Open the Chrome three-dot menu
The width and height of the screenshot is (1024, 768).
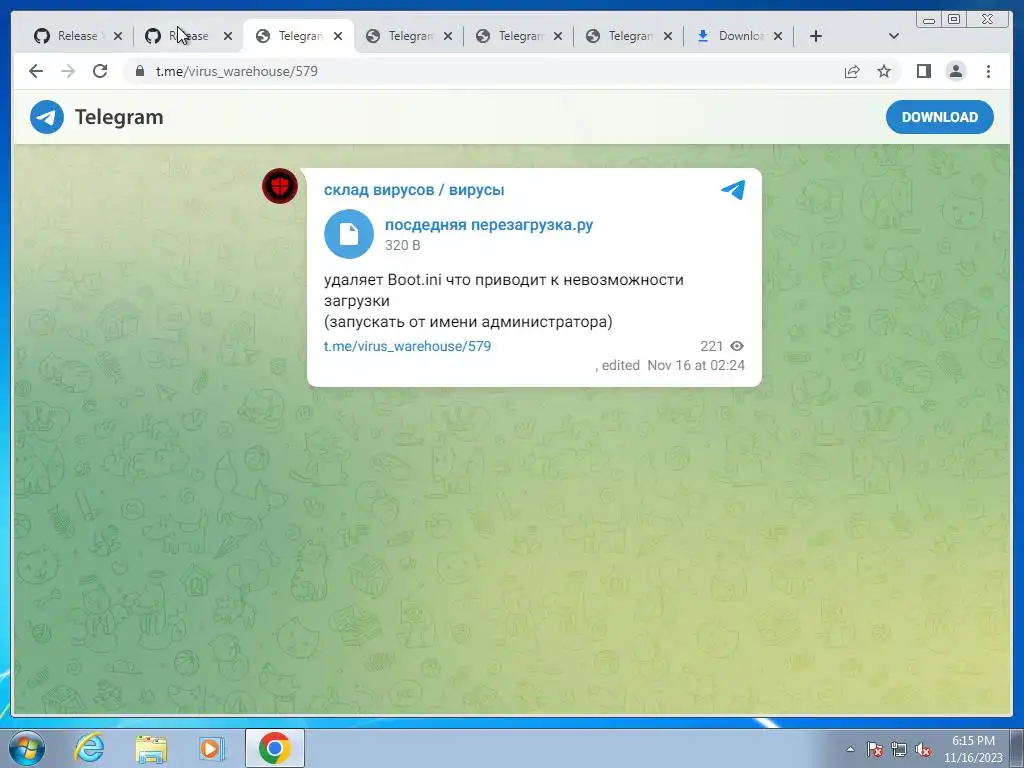coord(988,71)
